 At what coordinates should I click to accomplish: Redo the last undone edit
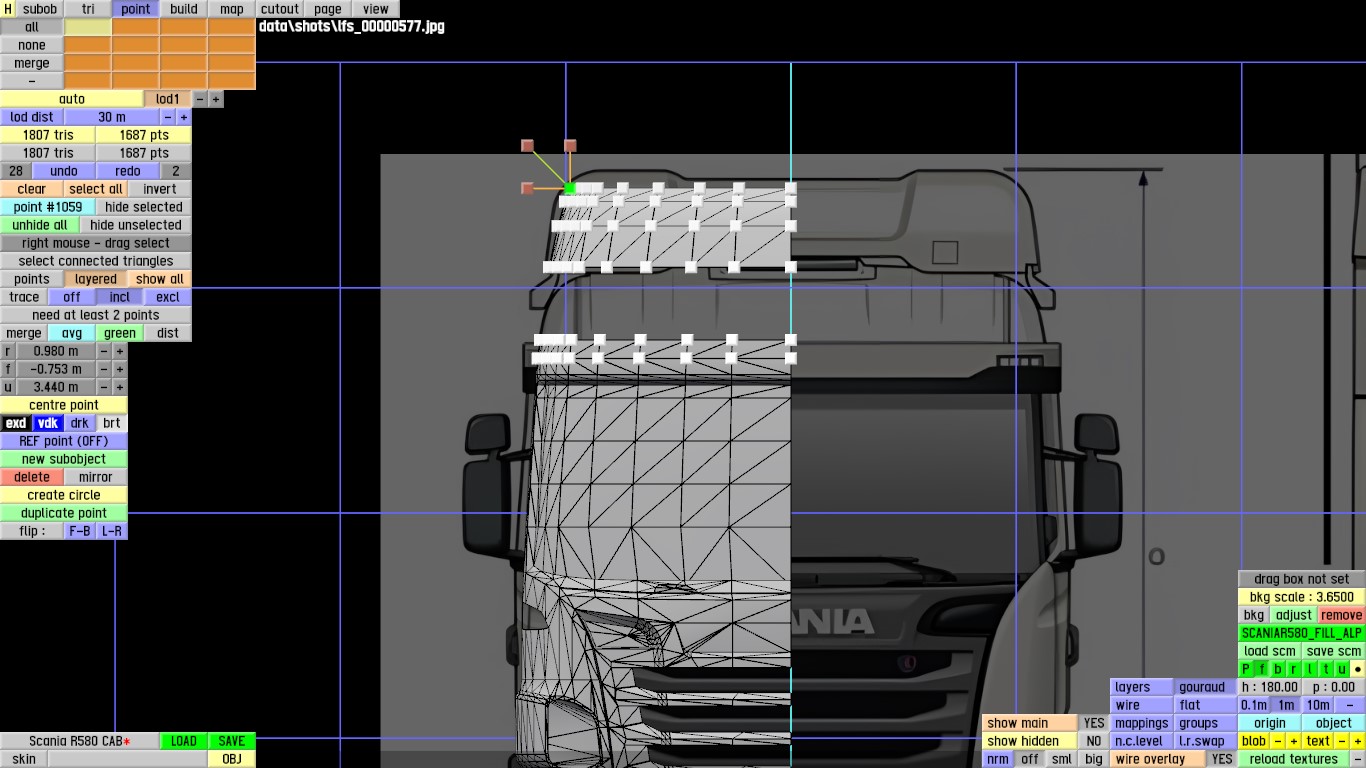point(128,171)
